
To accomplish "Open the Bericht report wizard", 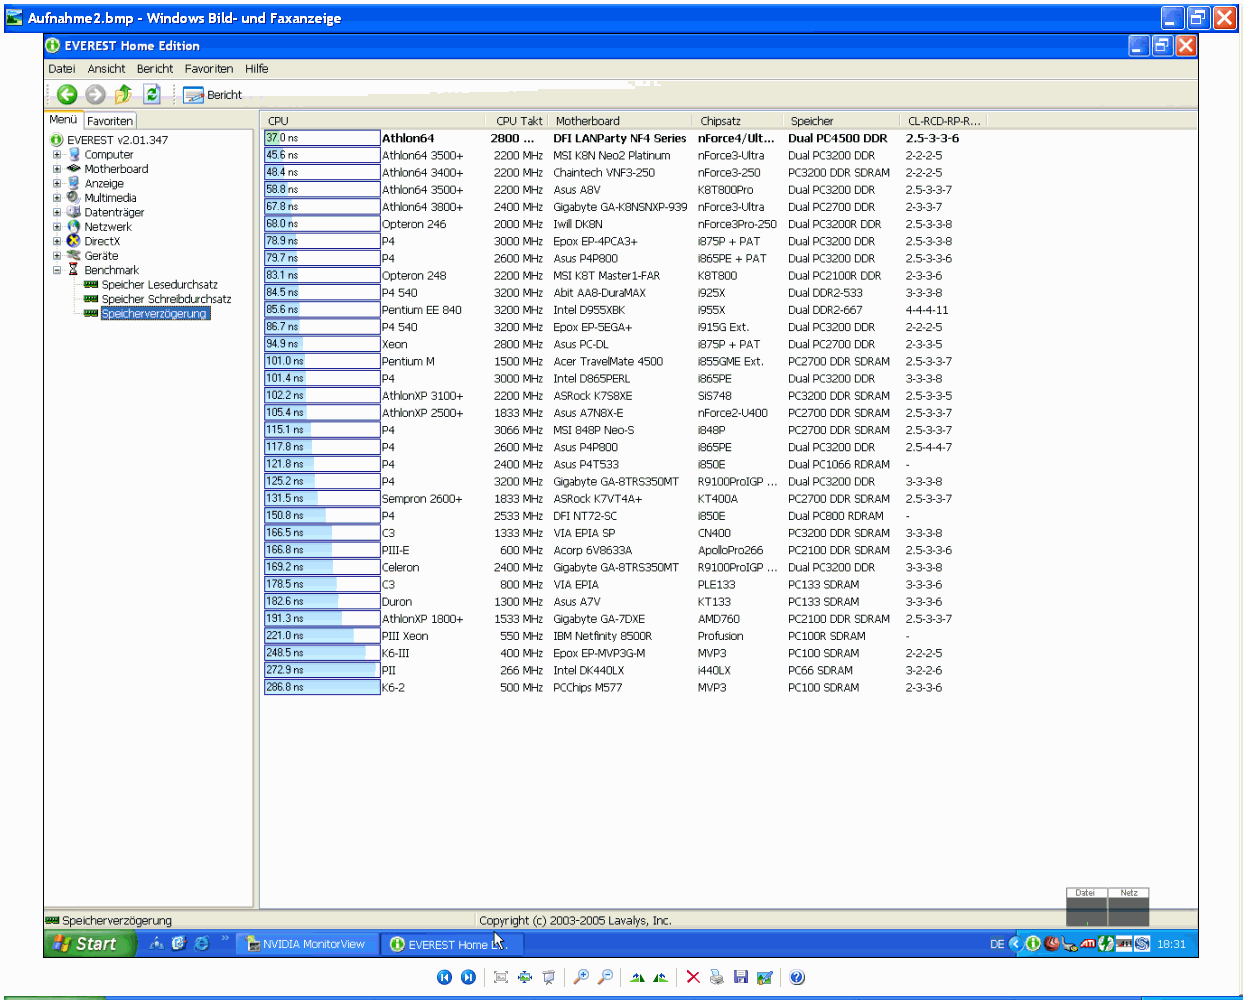I will point(213,95).
